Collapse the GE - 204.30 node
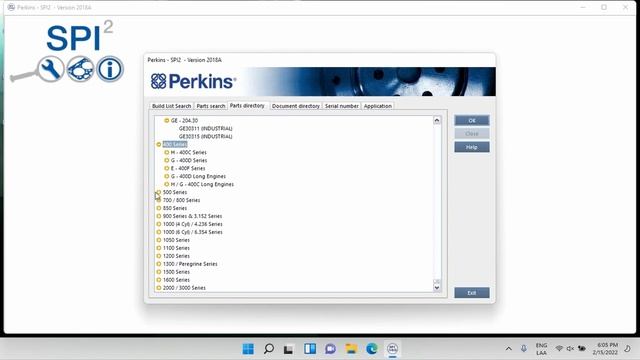640x360 pixels. coord(167,120)
